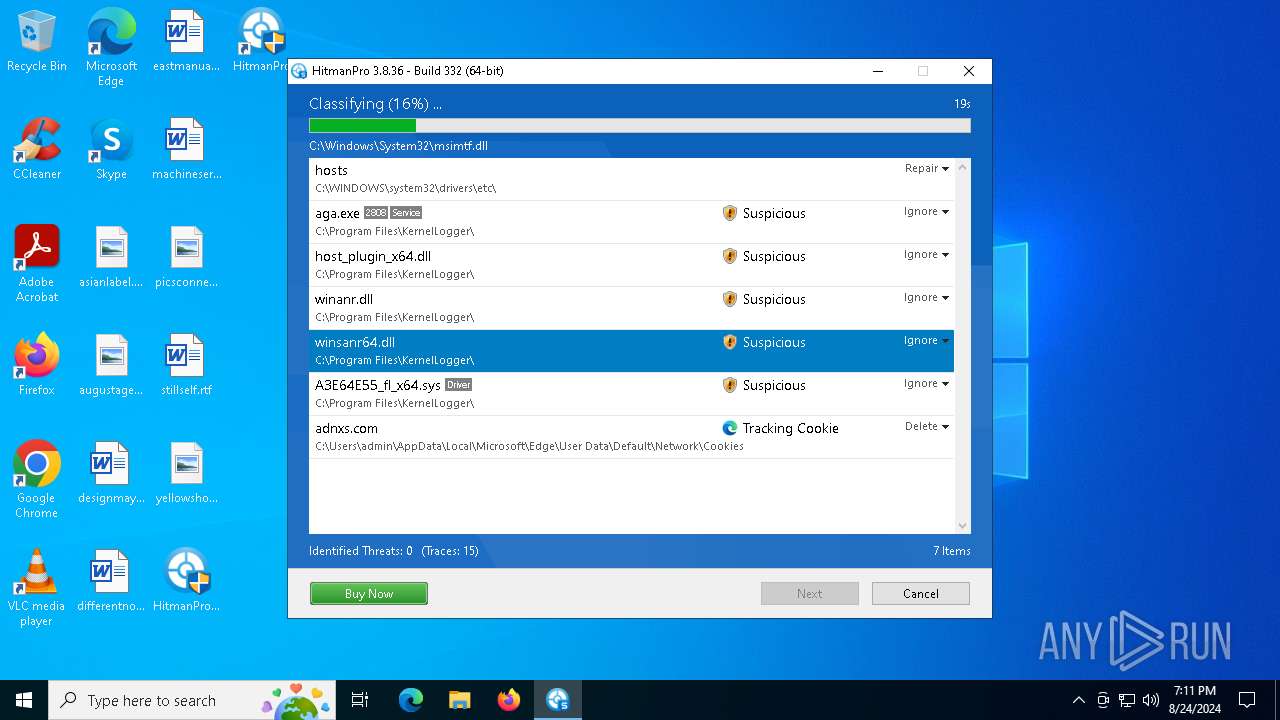
Task: Launch Skype from the desktop
Action: pos(111,150)
